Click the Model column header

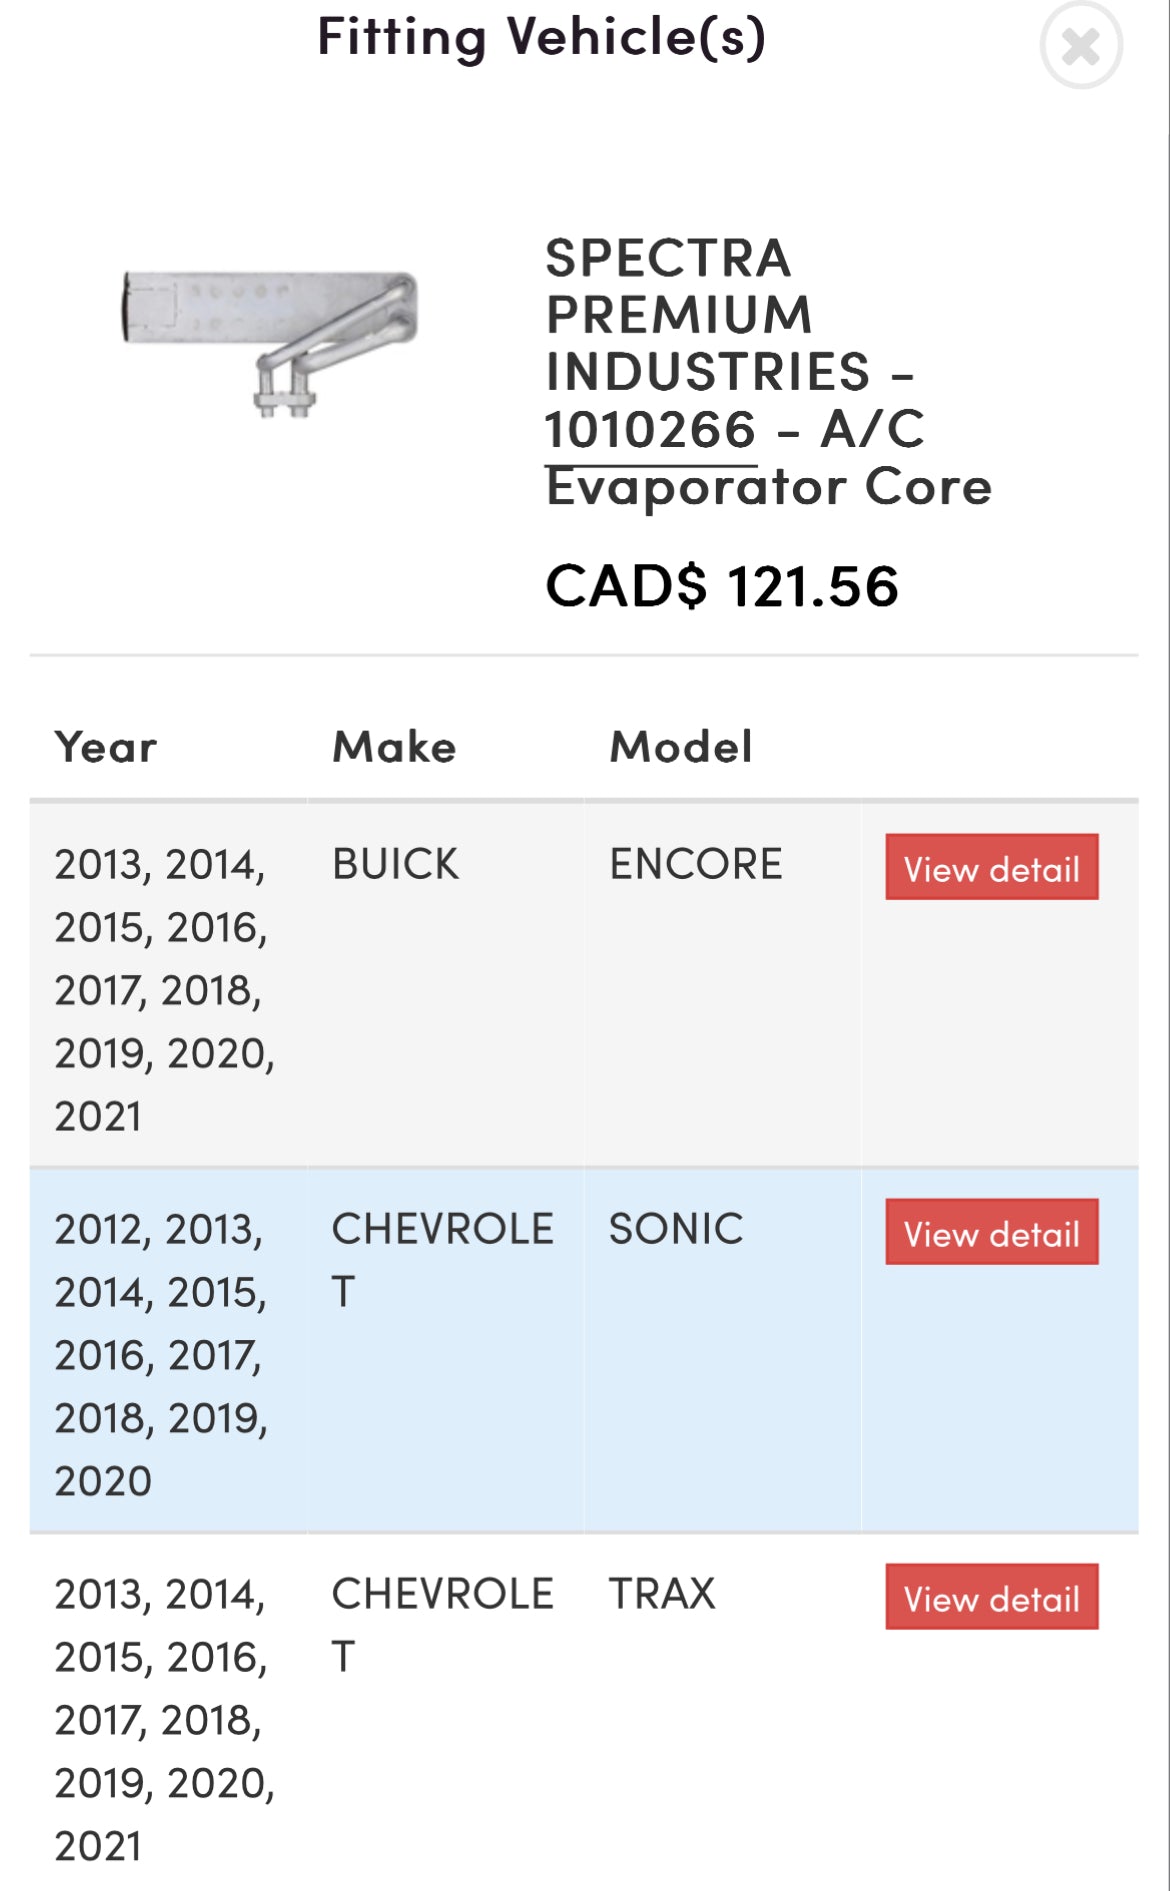(681, 747)
